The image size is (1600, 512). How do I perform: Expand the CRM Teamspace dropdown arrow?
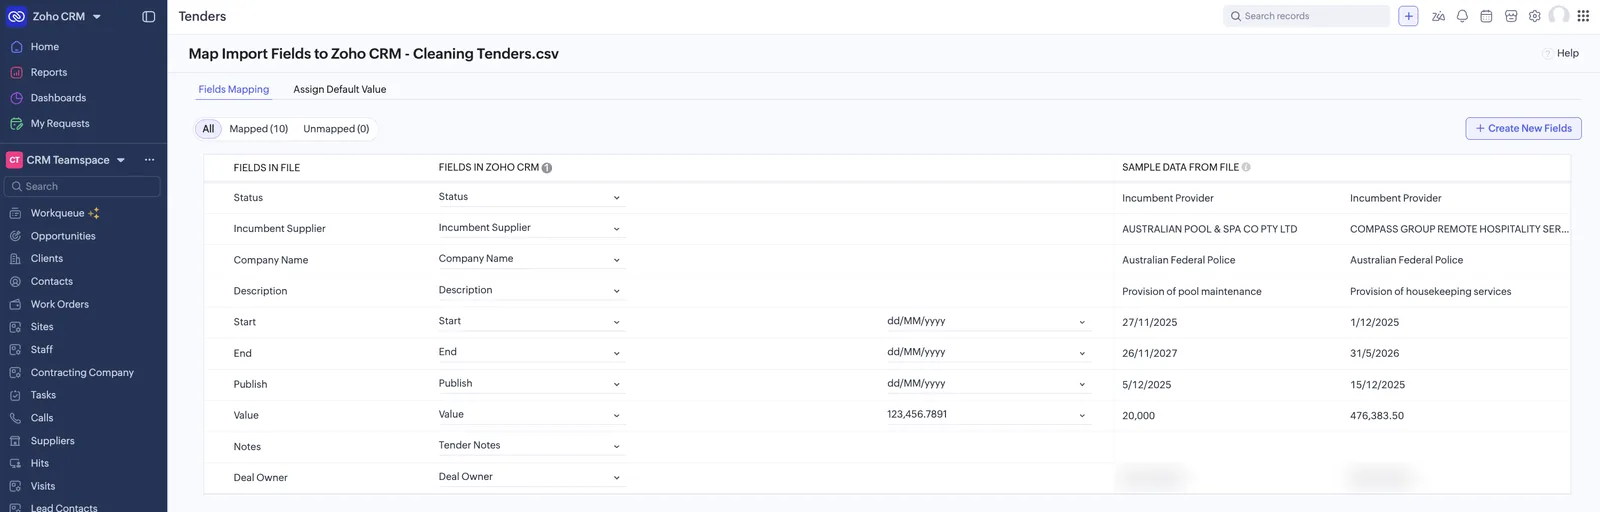pos(121,160)
